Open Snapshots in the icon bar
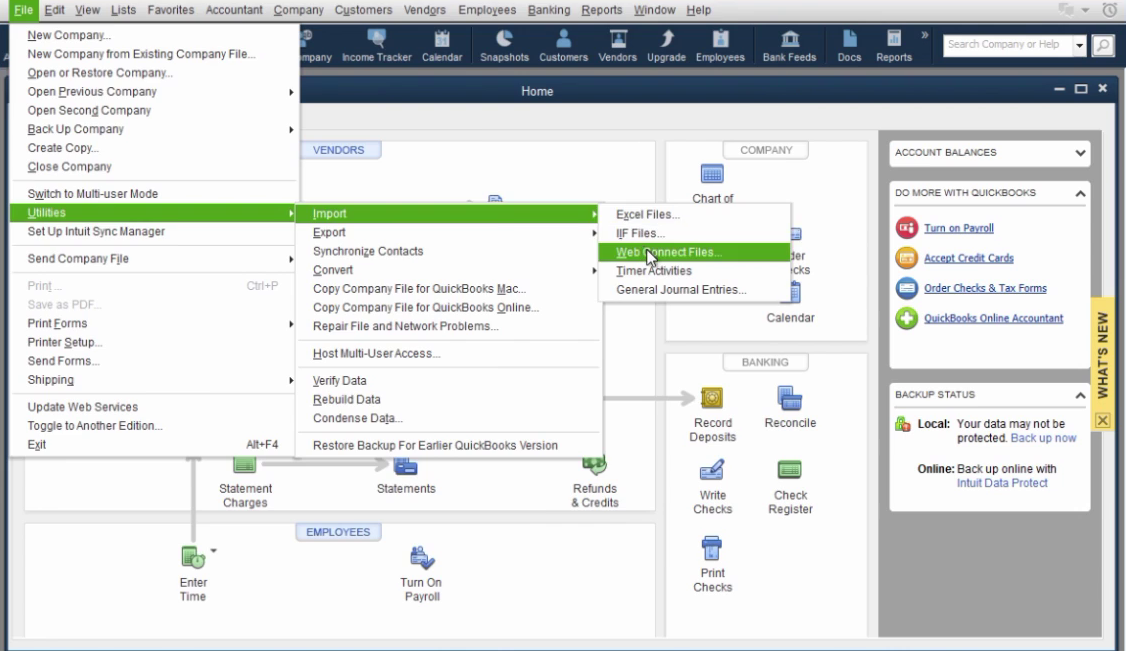Screen dimensions: 1126x651 pos(504,46)
